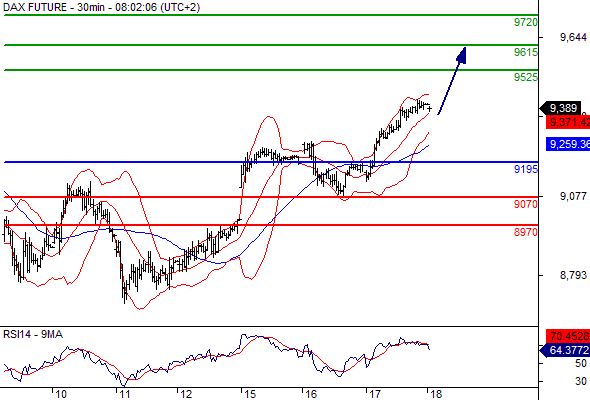Click the date label 17 on time axis
The width and height of the screenshot is (590, 400).
375,394
